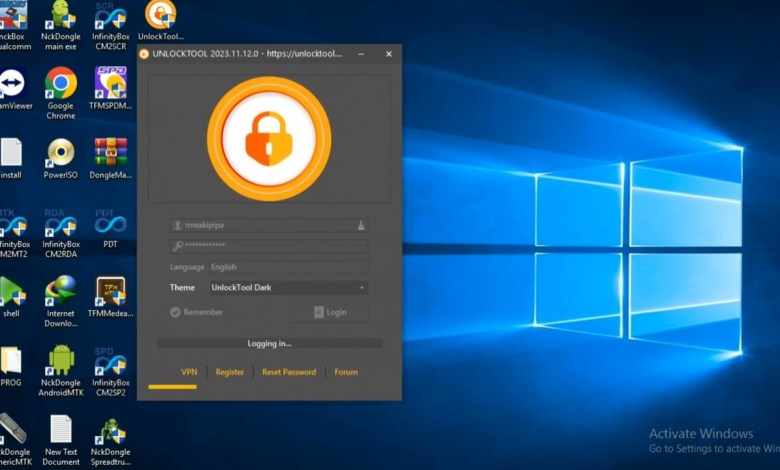Open the DongleManager WinRAR archive icon
This screenshot has height=470, width=780.
[110, 154]
